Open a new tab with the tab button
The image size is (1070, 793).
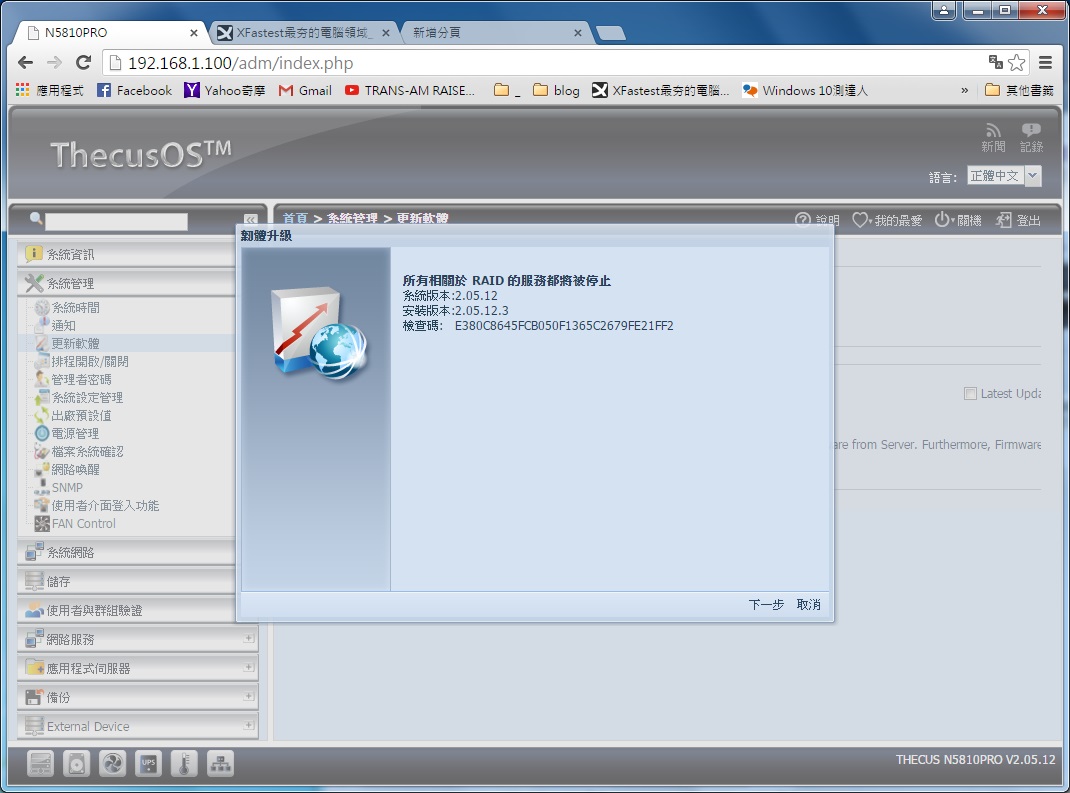coord(610,33)
